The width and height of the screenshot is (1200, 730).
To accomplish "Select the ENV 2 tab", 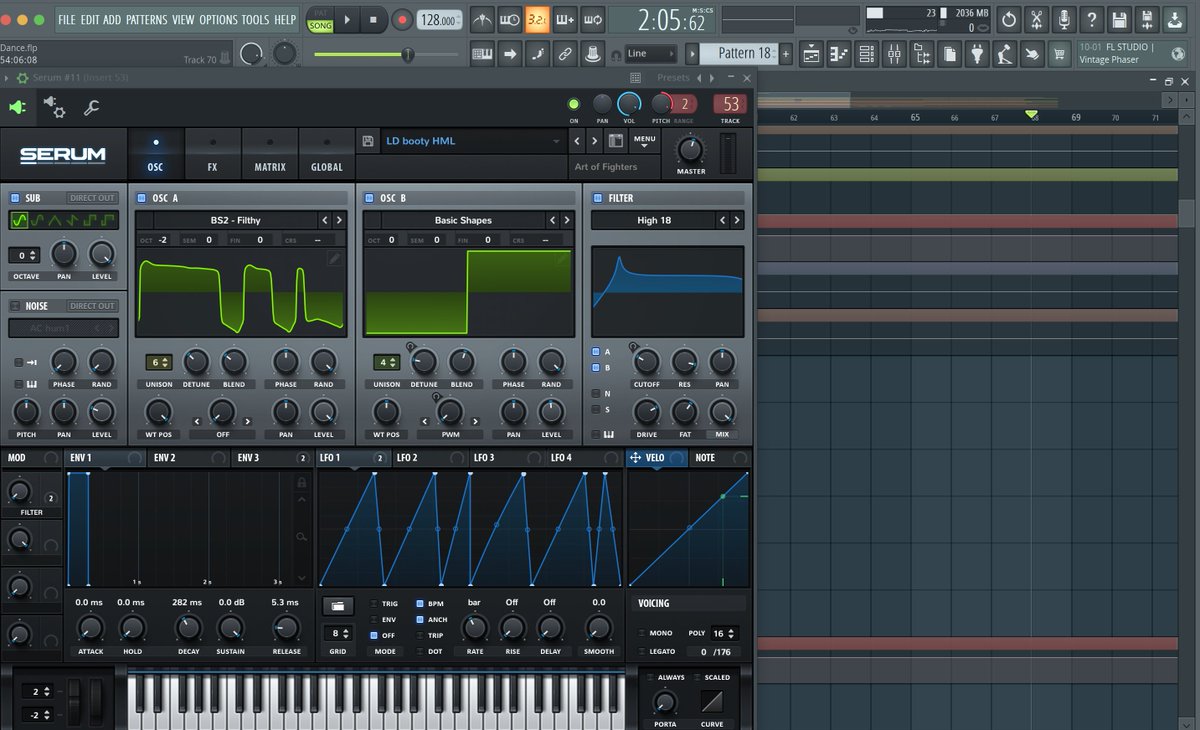I will (188, 458).
